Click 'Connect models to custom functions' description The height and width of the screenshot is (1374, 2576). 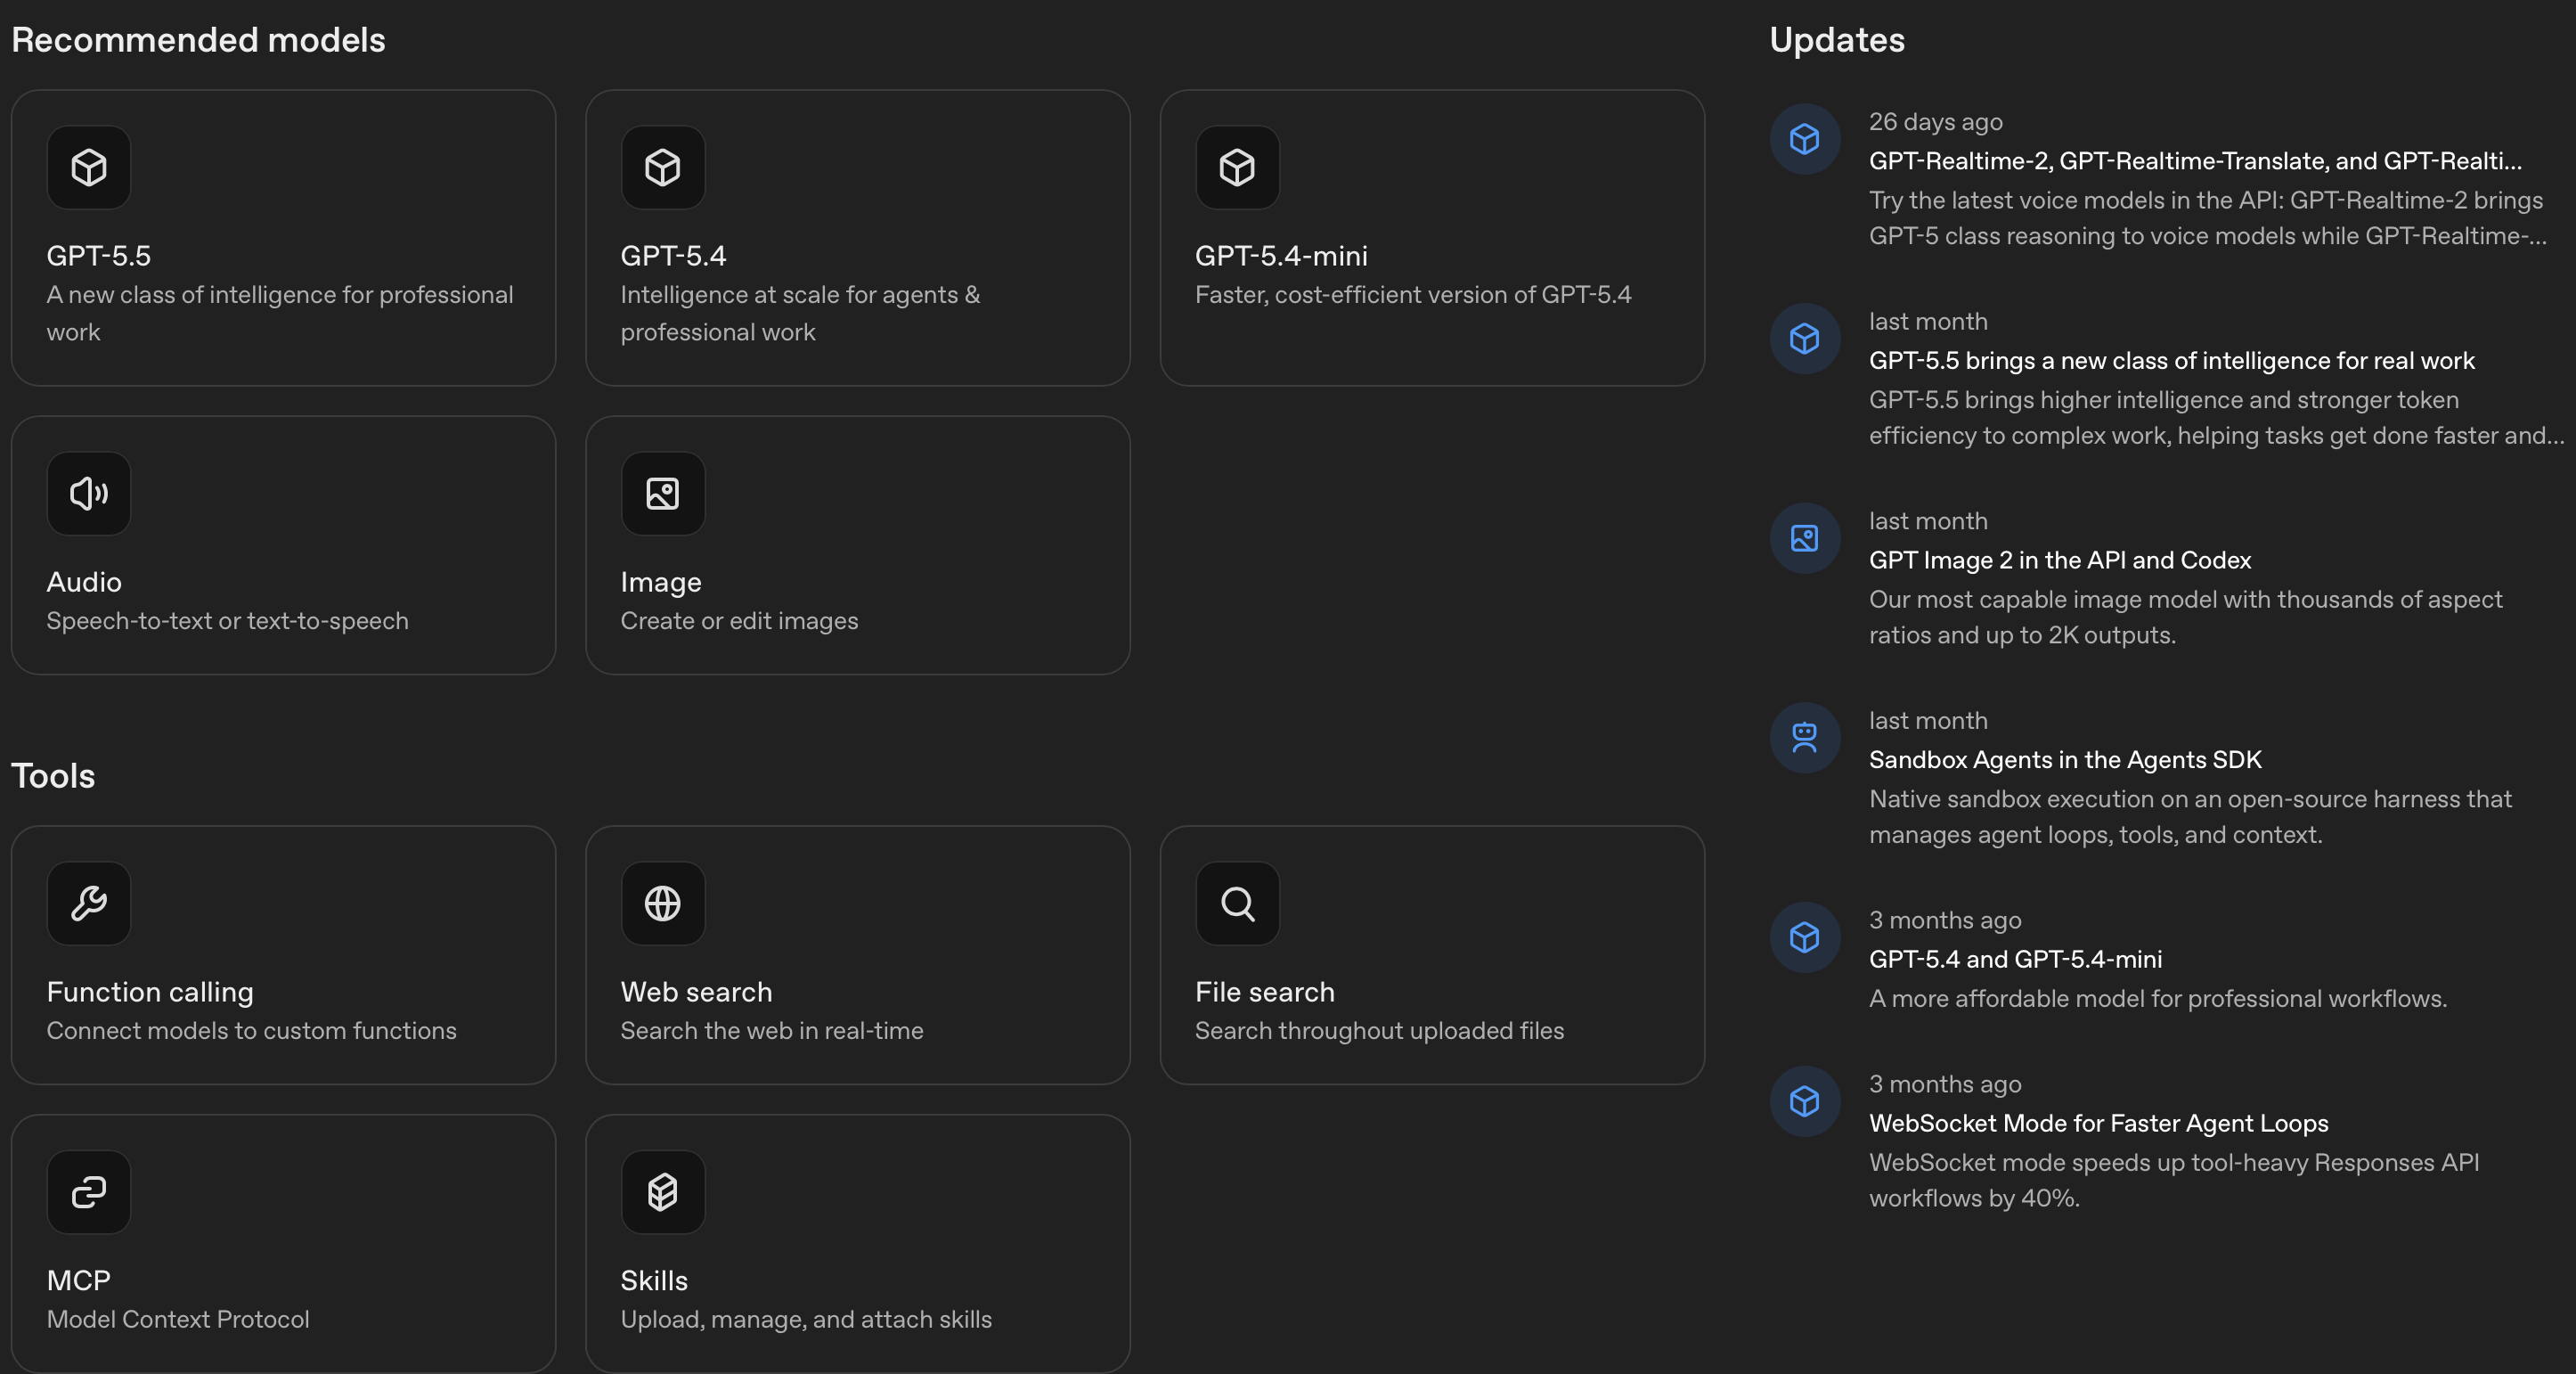point(251,1031)
